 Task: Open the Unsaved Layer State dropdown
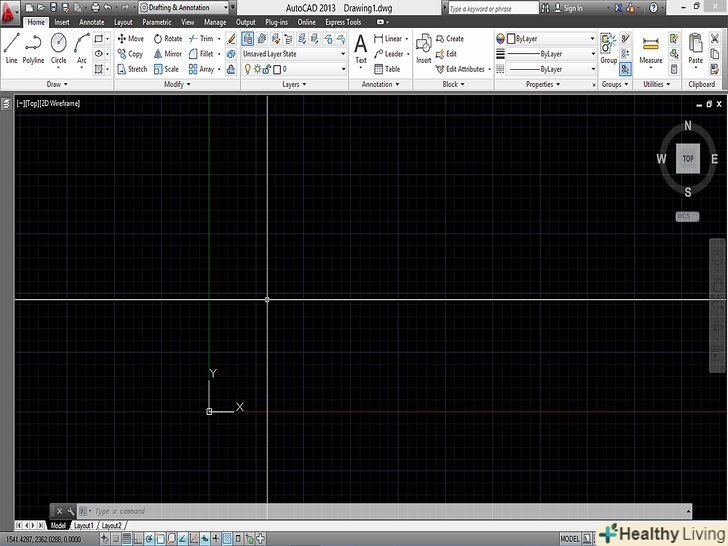[x=294, y=54]
